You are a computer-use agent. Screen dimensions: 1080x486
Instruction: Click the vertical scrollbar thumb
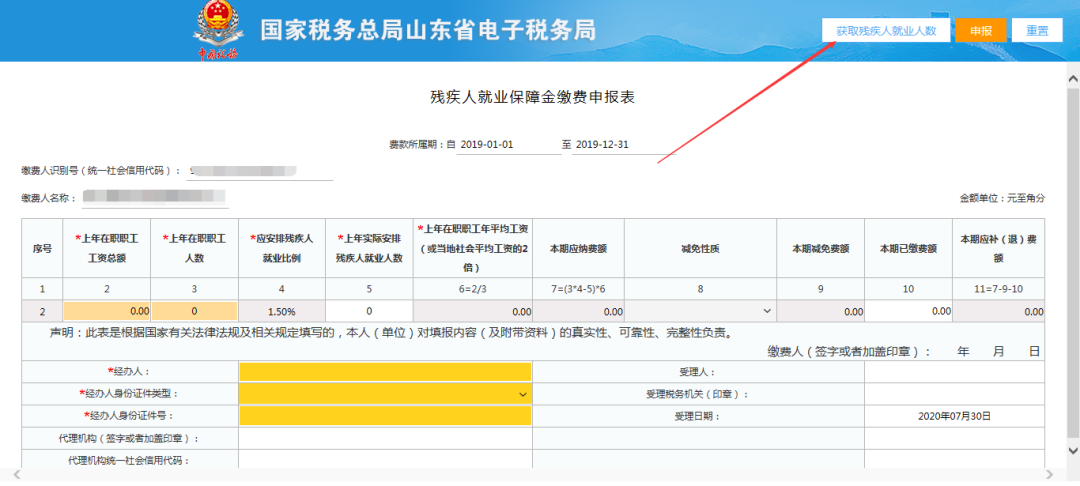[x=1072, y=262]
